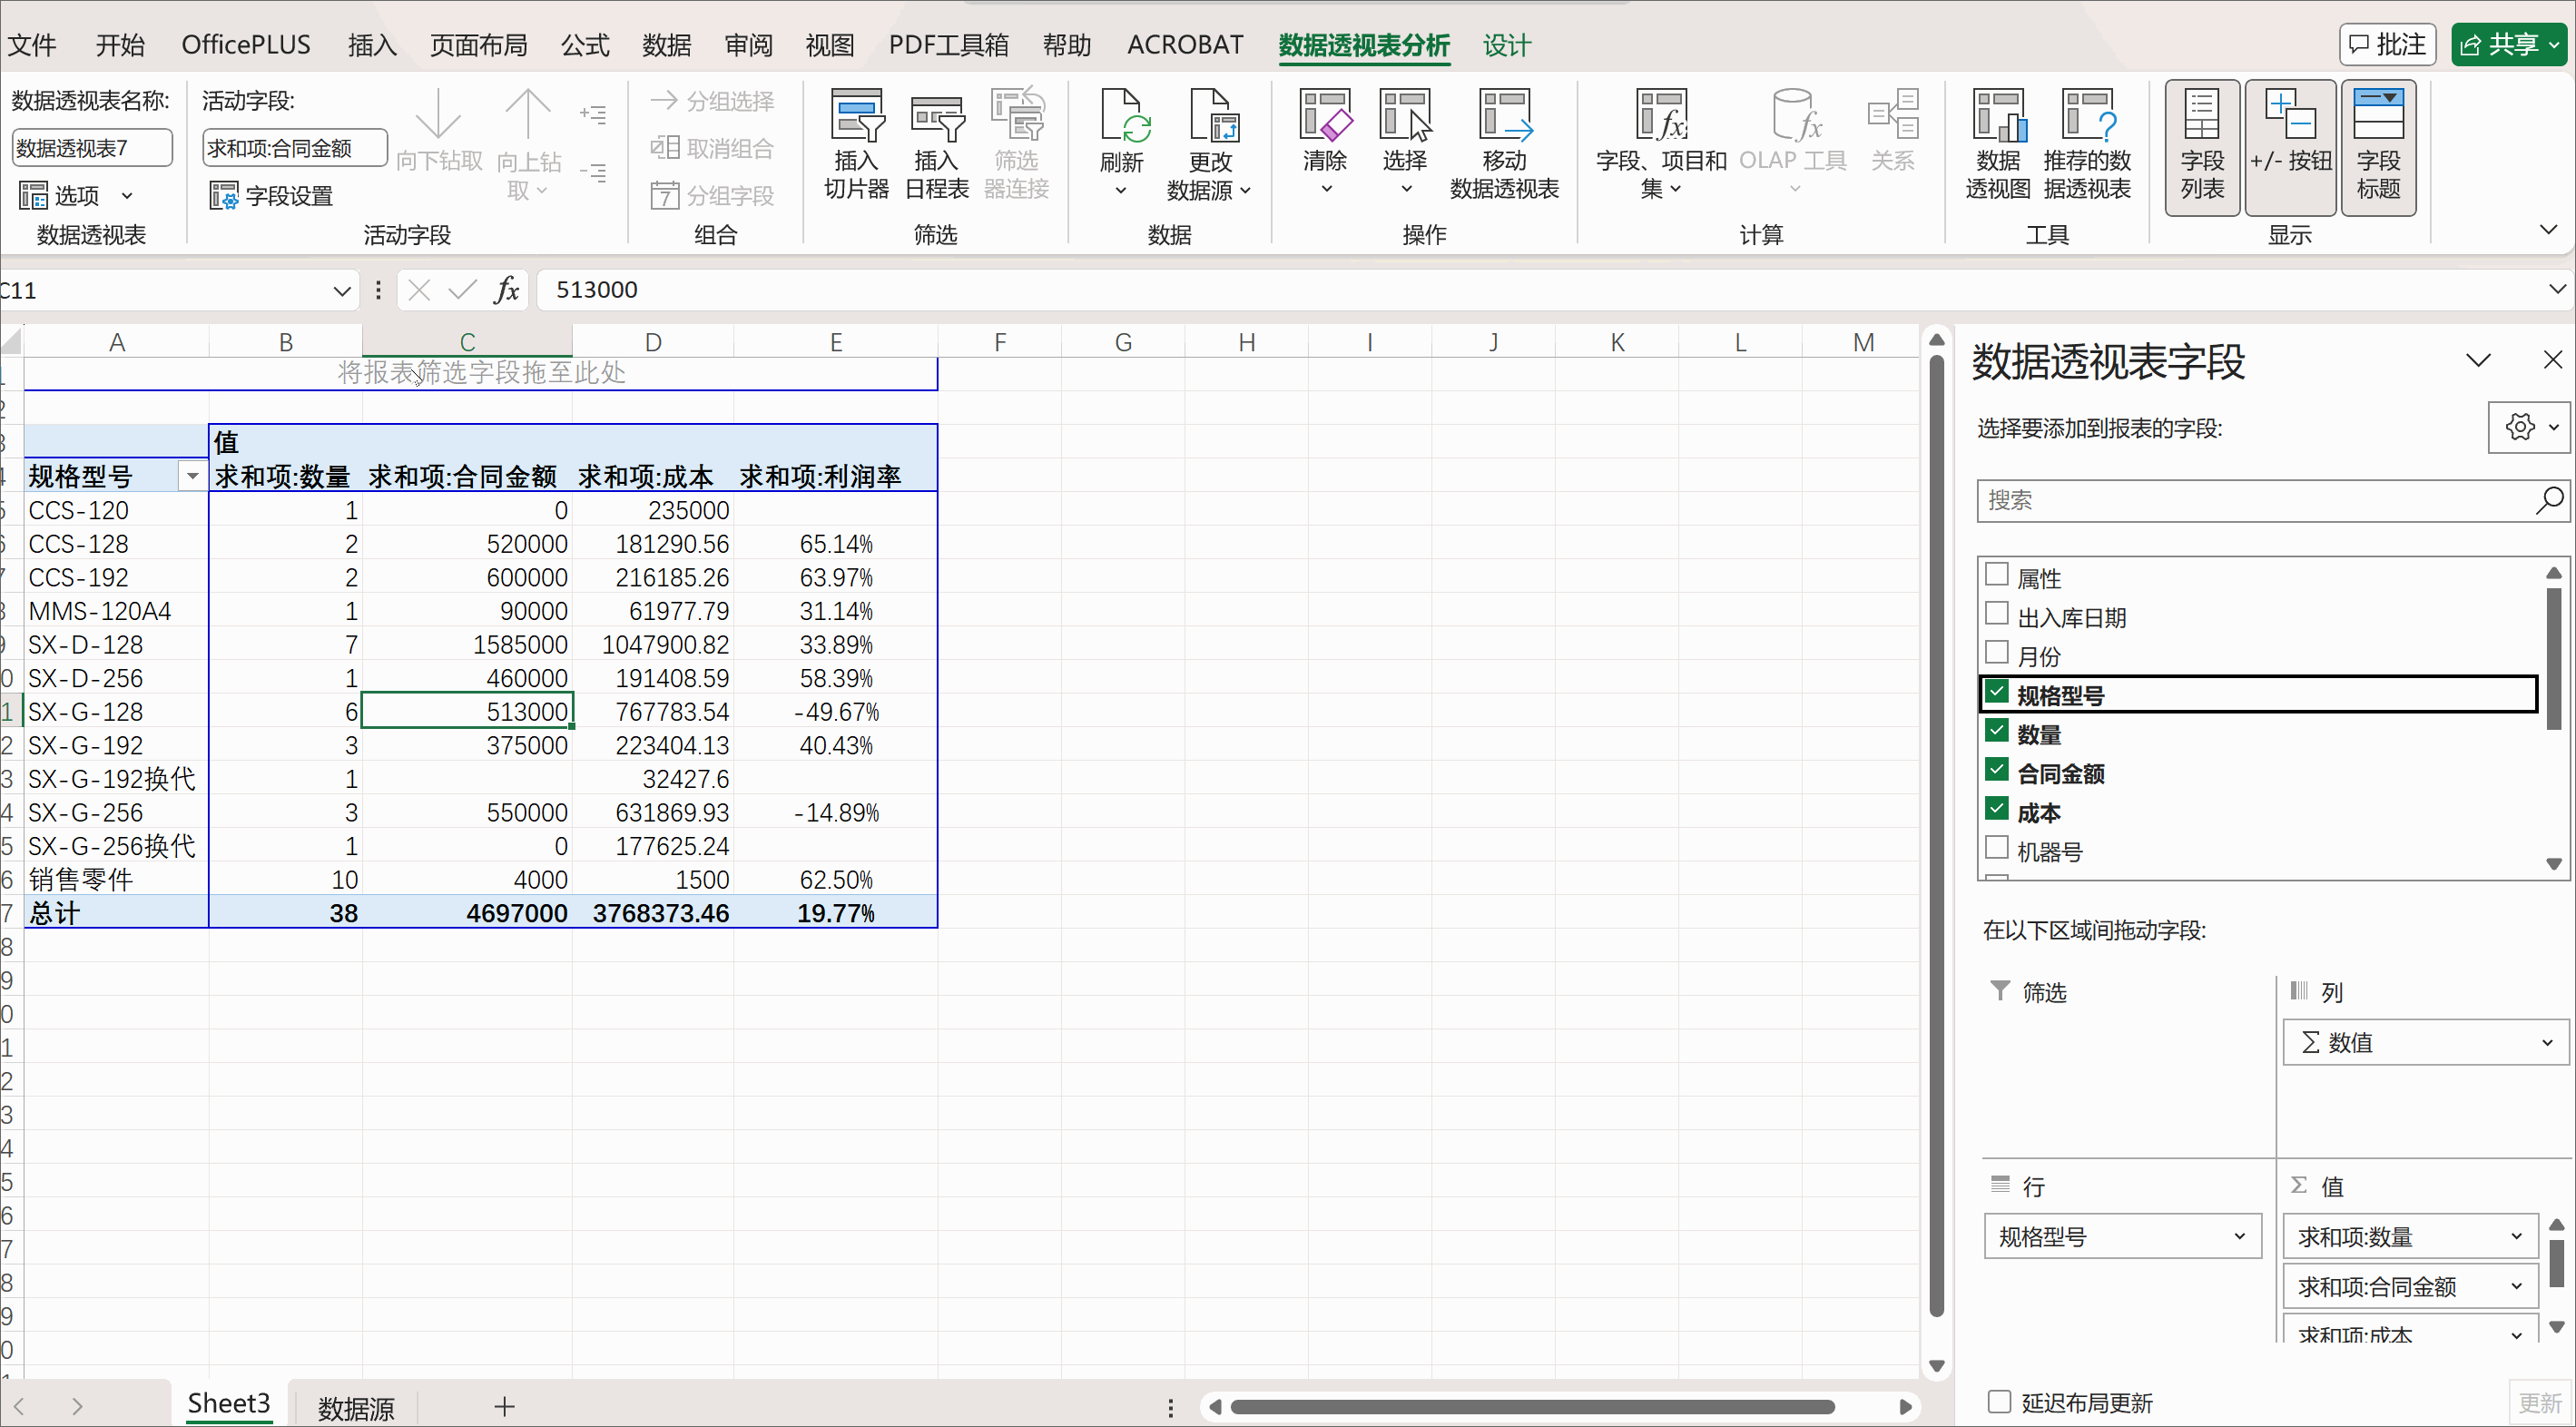Open the Name Box dropdown arrow
This screenshot has width=2576, height=1427.
pos(341,291)
